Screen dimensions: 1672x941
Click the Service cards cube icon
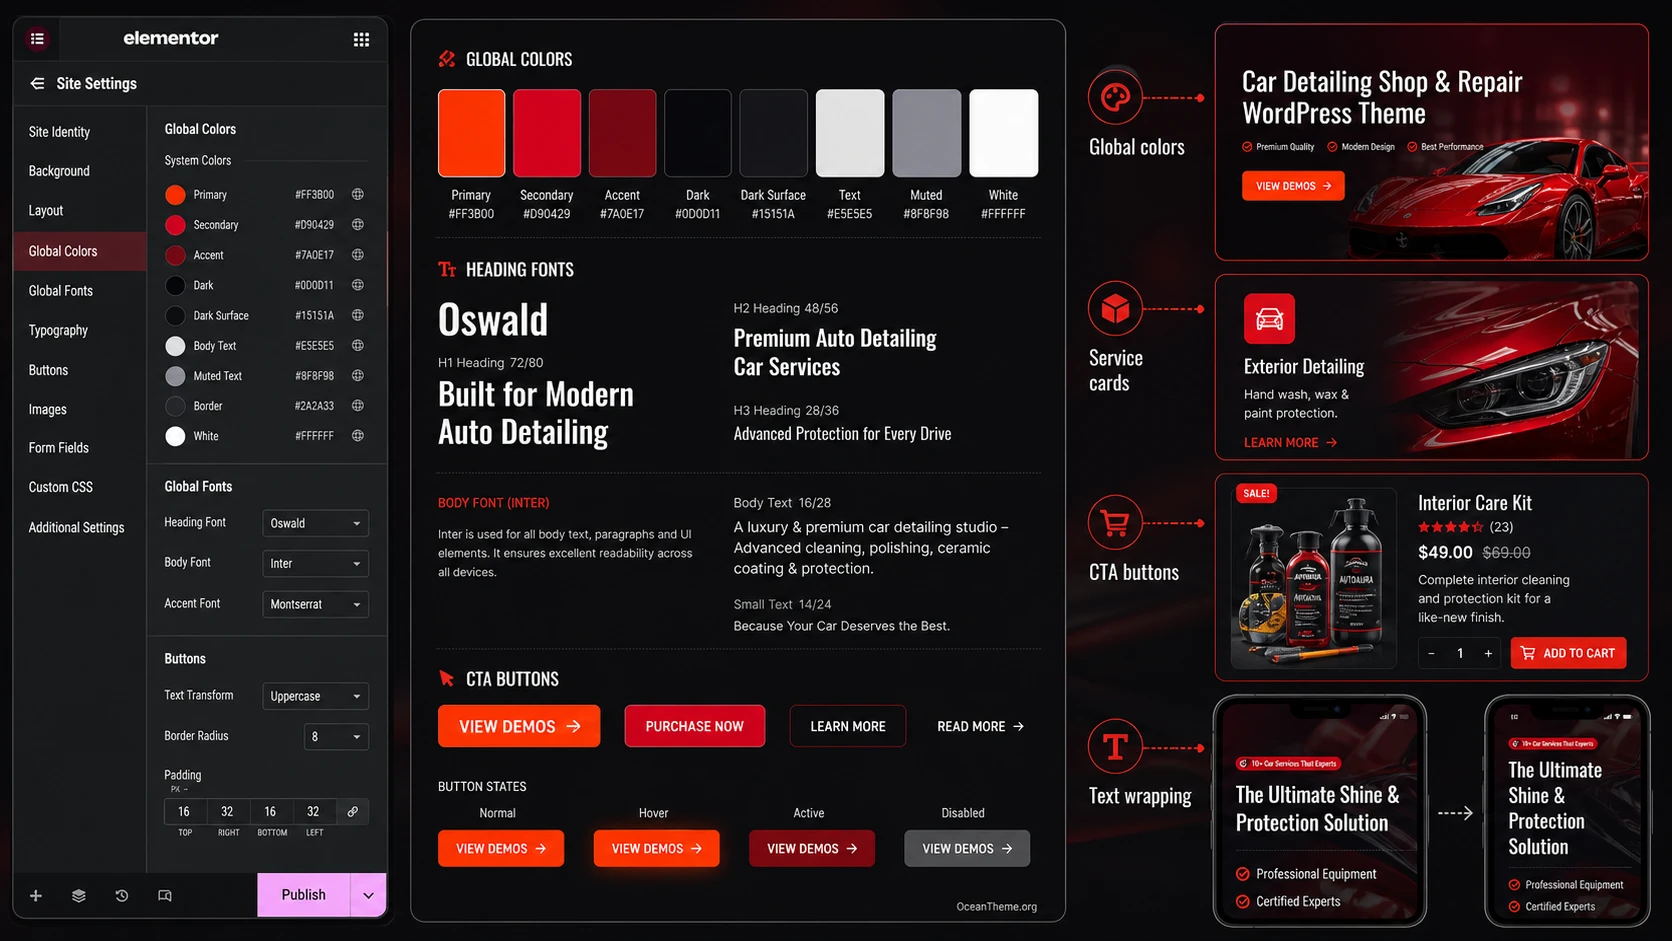tap(1115, 309)
